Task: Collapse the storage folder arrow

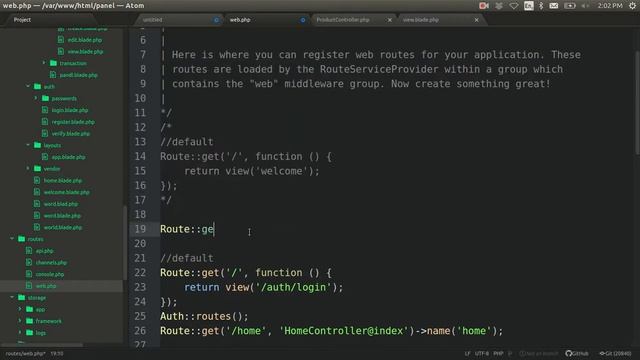Action: coord(12,298)
